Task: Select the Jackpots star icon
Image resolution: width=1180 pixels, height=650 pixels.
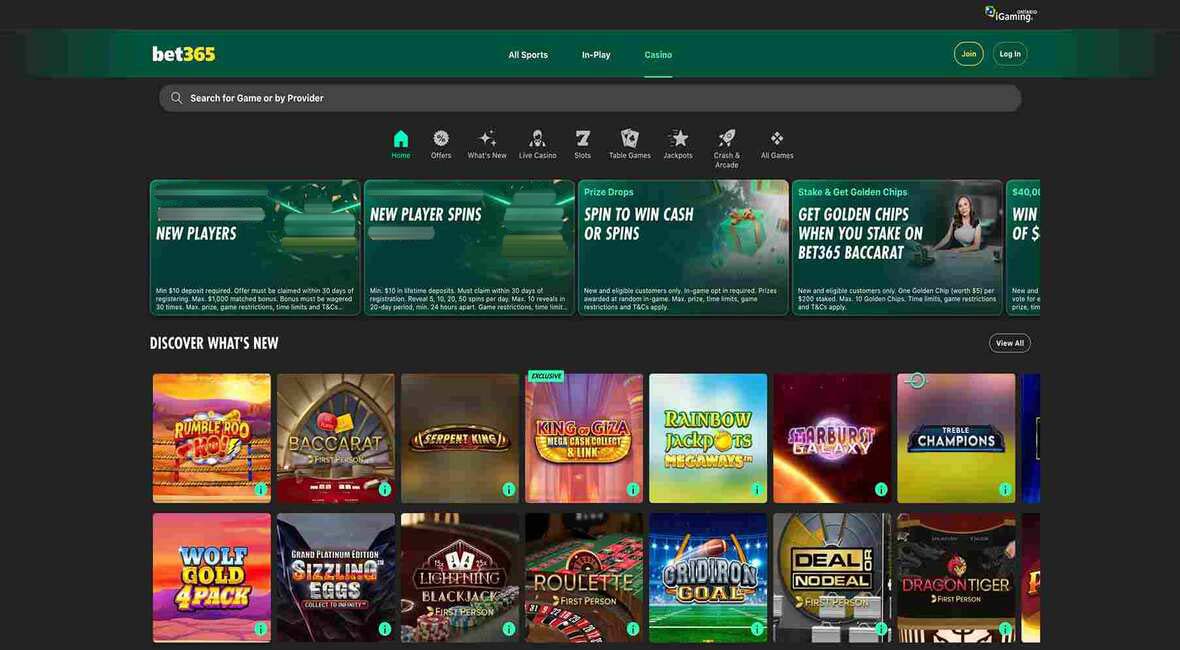Action: click(x=678, y=139)
